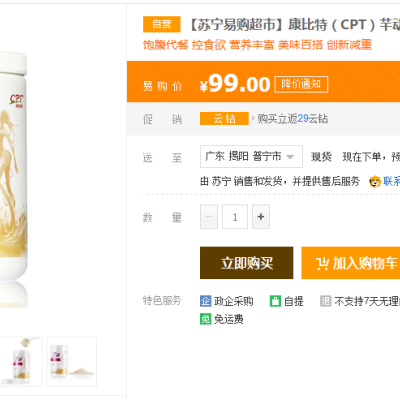Click the 立即购买 button
The height and width of the screenshot is (400, 400).
click(247, 263)
